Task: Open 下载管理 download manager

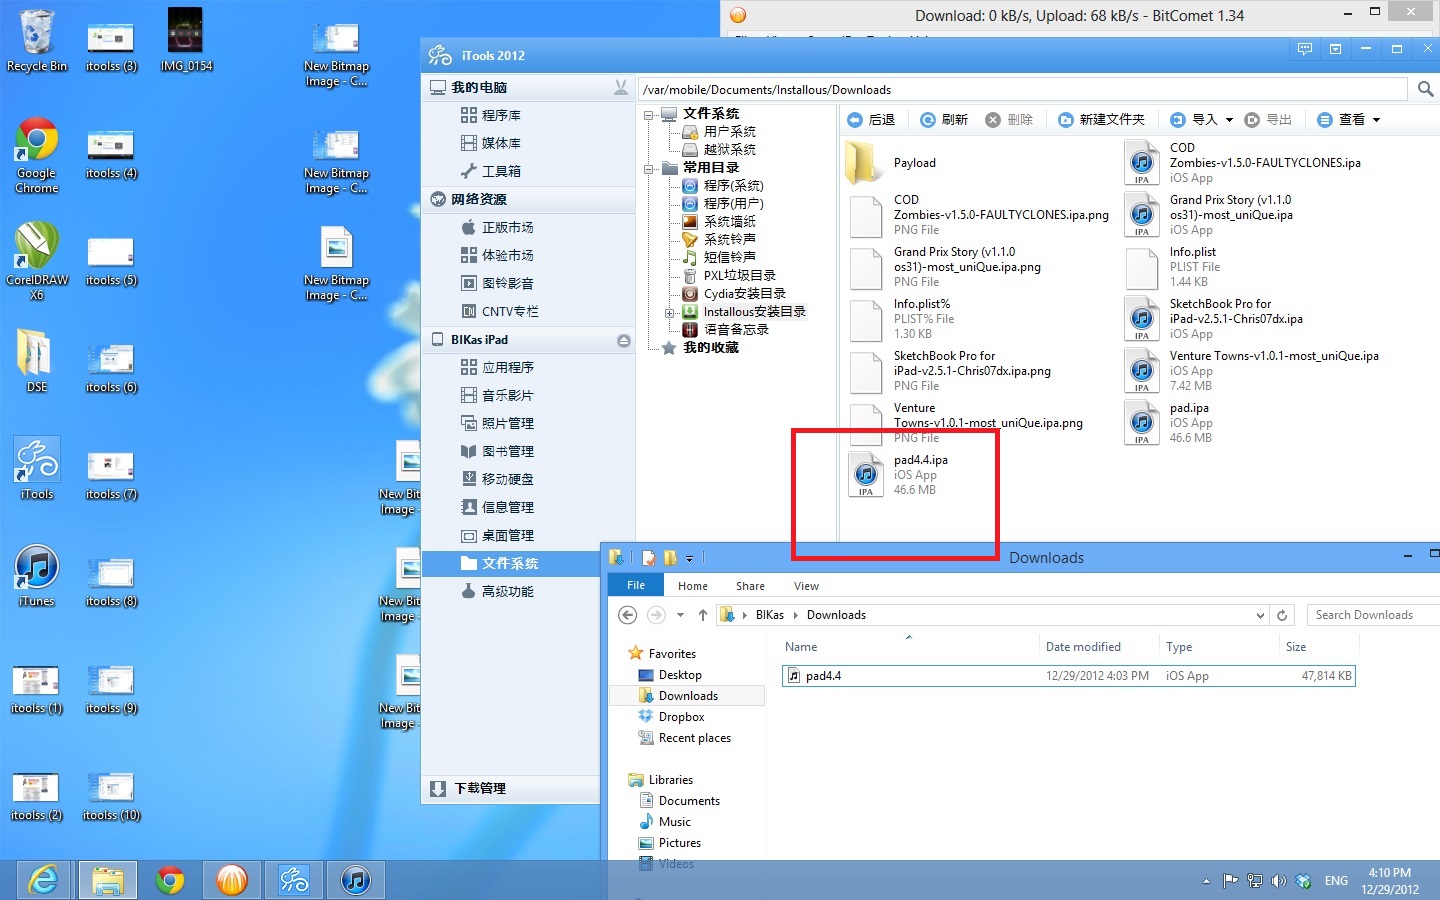Action: click(468, 788)
